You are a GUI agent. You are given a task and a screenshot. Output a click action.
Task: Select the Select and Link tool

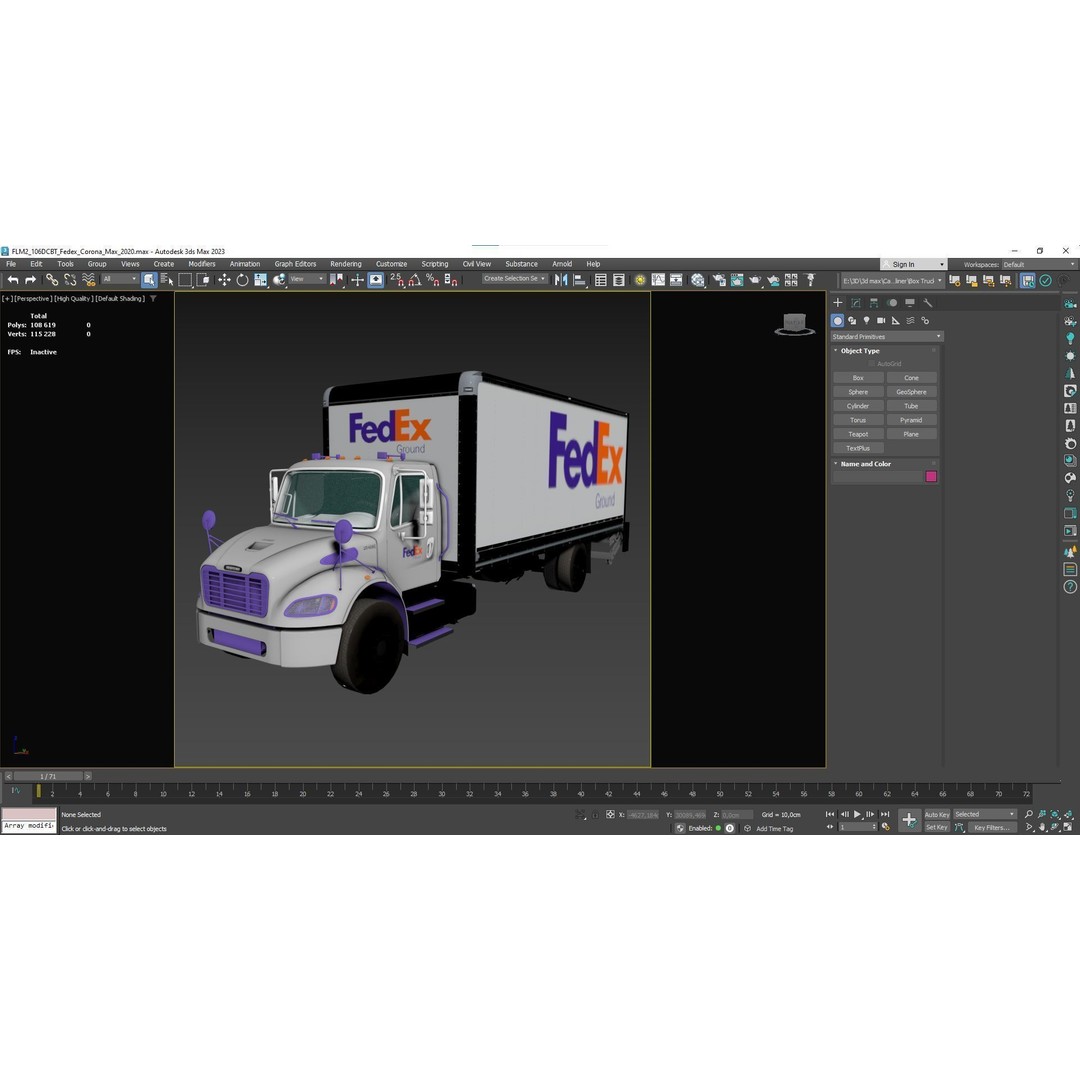52,280
